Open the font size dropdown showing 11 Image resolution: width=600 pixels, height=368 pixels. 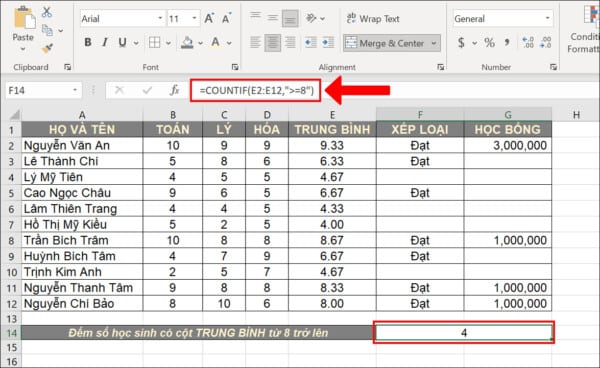[x=194, y=18]
